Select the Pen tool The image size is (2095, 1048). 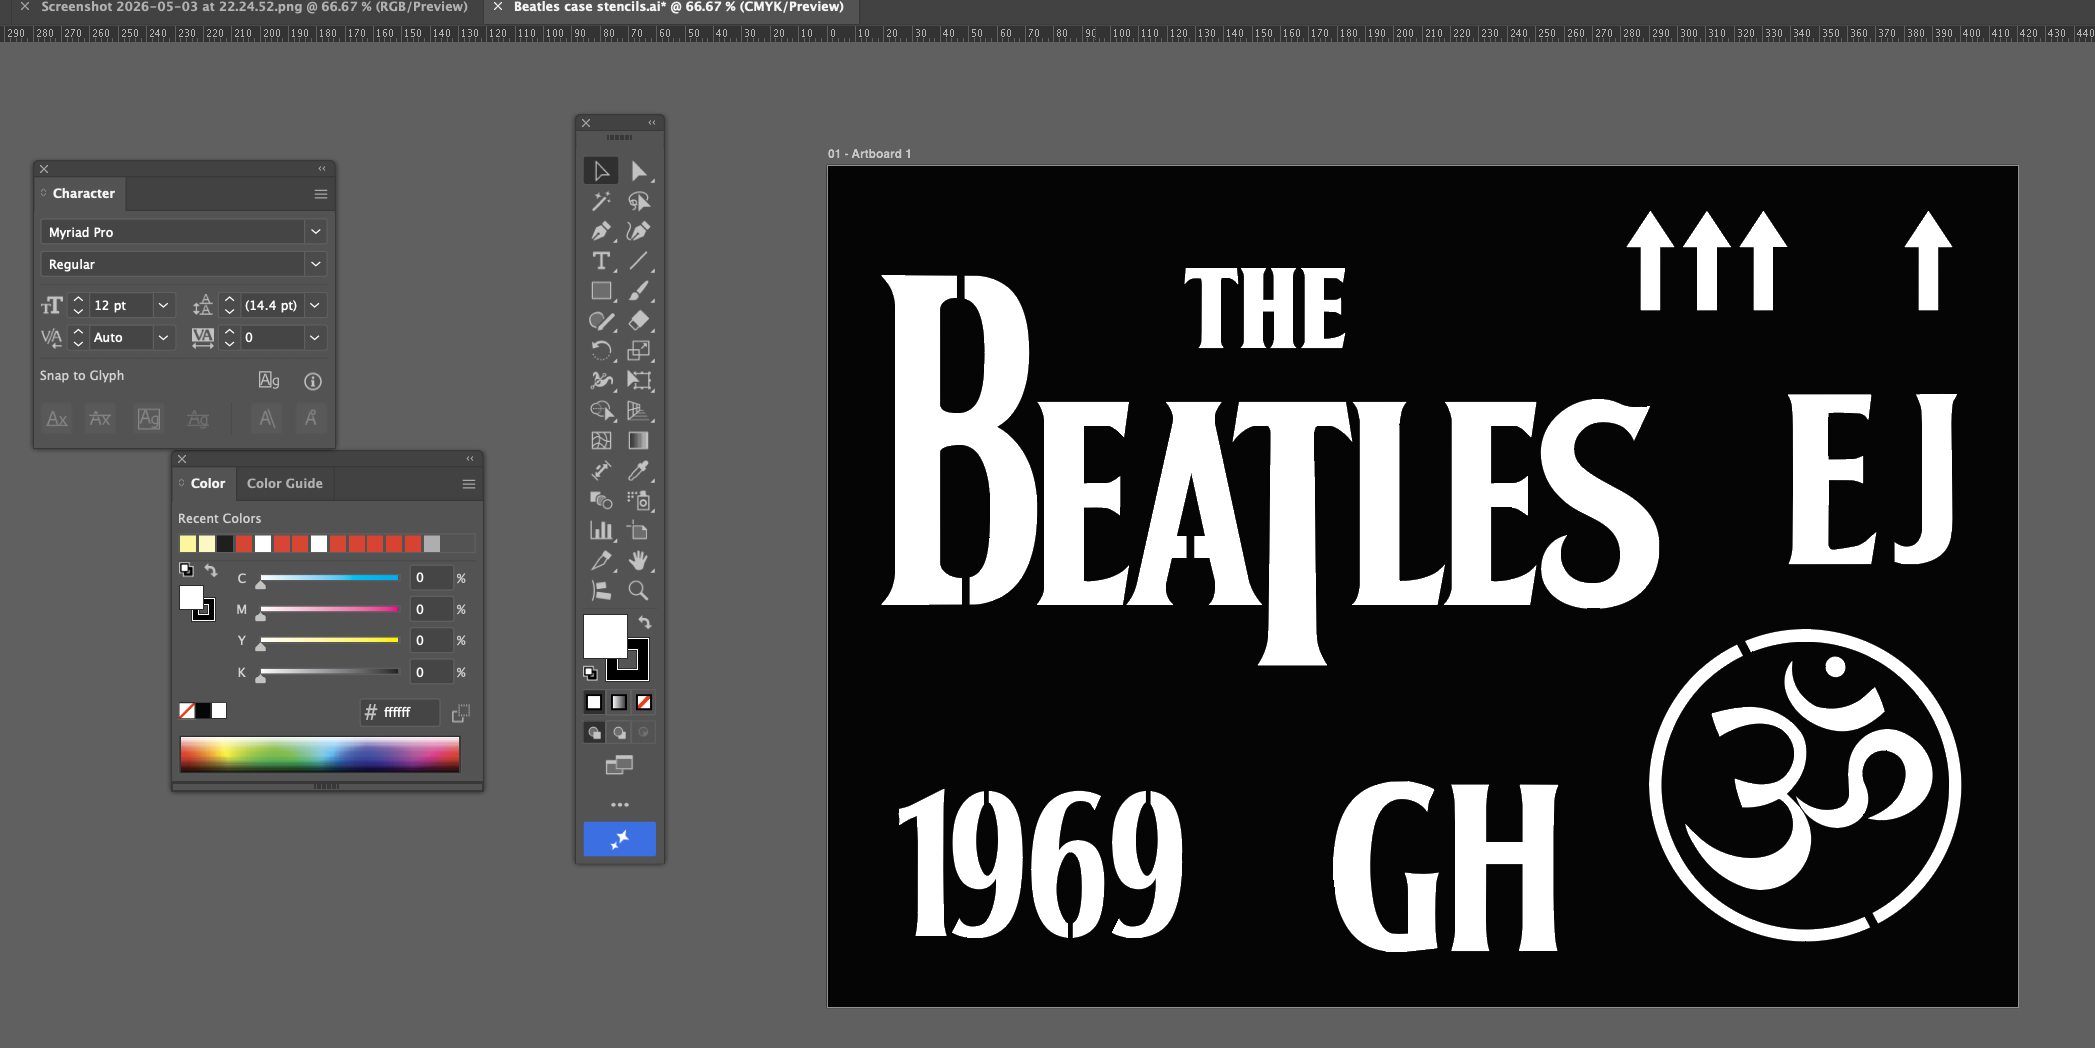[601, 231]
